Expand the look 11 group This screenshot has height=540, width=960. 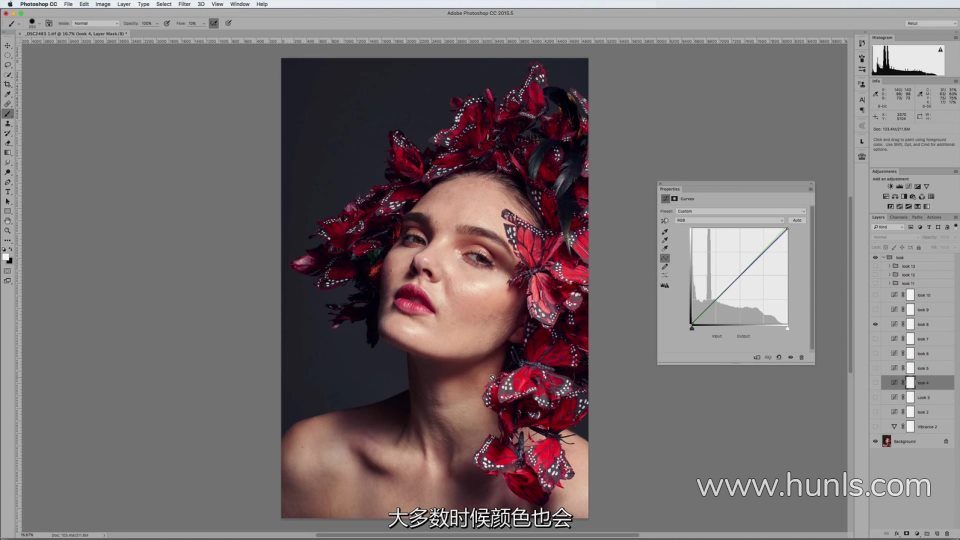pyautogui.click(x=890, y=283)
